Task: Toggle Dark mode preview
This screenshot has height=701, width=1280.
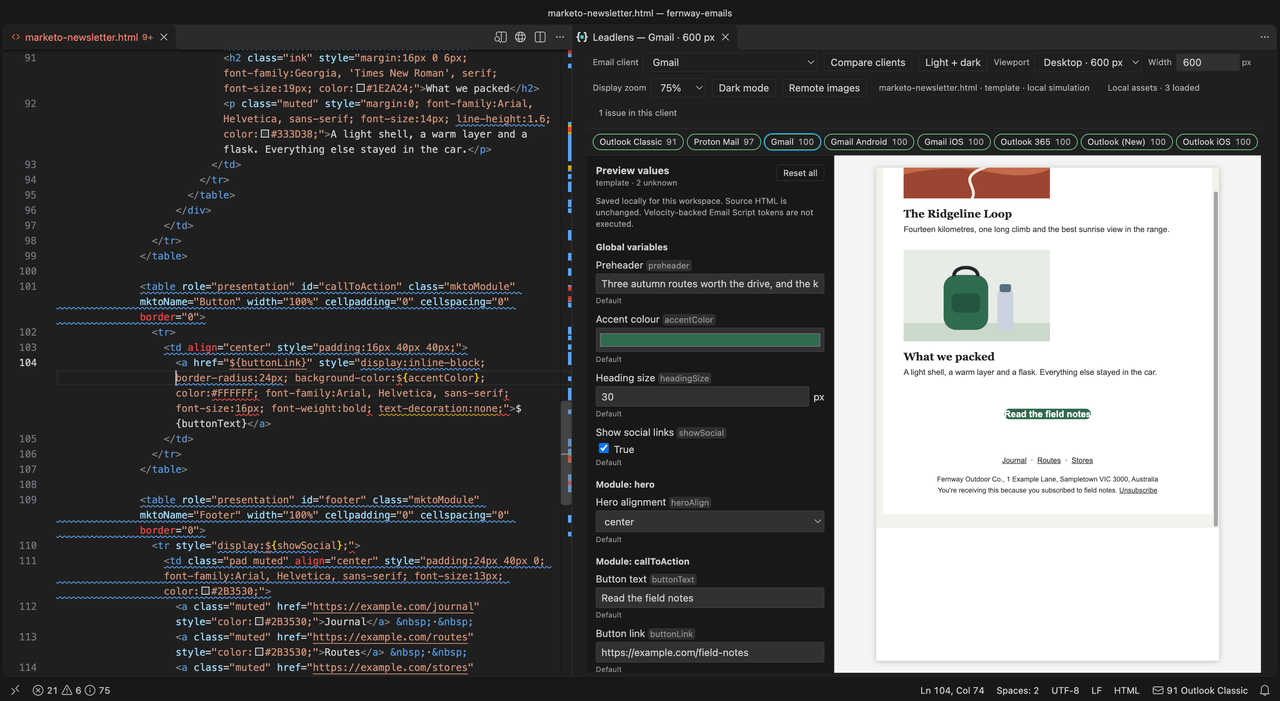Action: tap(744, 88)
